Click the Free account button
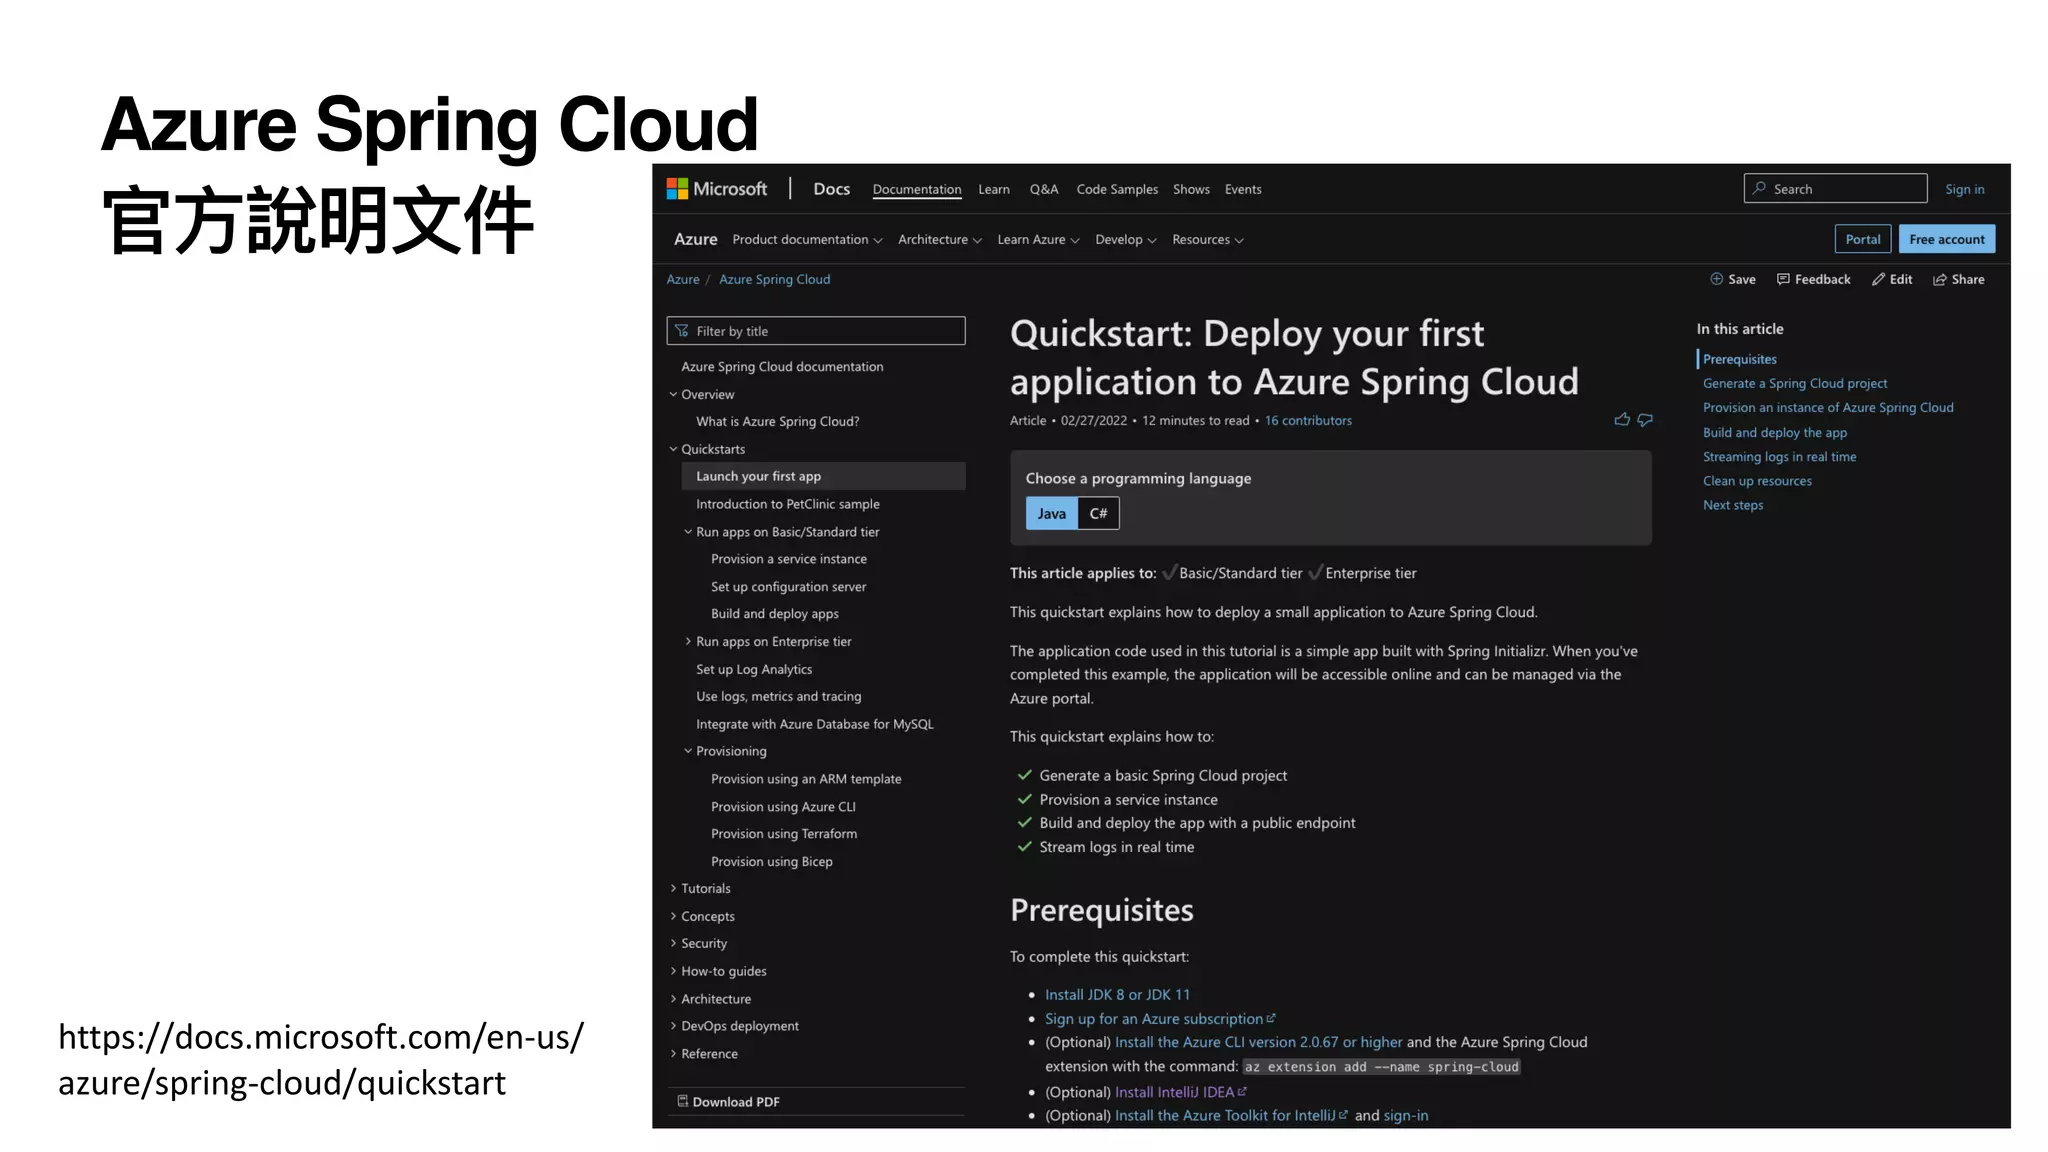The image size is (2048, 1152). tap(1946, 239)
